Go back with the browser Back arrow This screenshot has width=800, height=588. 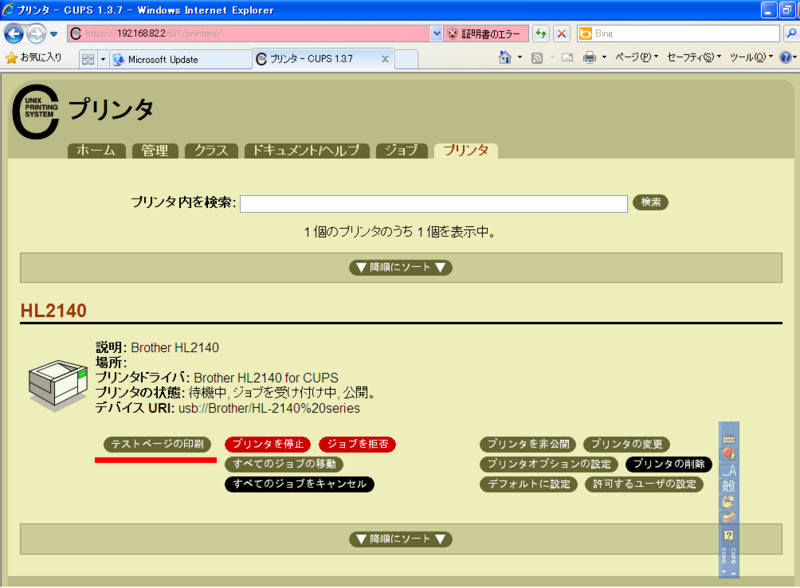[14, 34]
